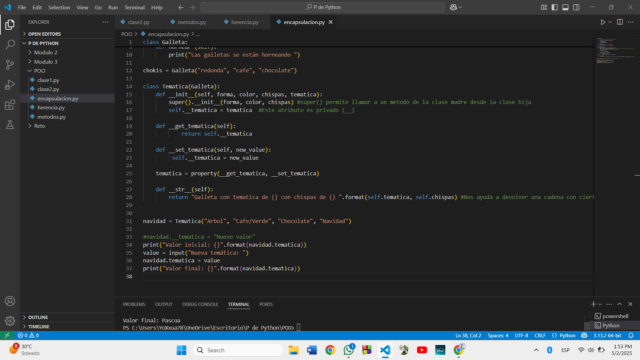Close the encapsulacion.py tab

pyautogui.click(x=331, y=22)
